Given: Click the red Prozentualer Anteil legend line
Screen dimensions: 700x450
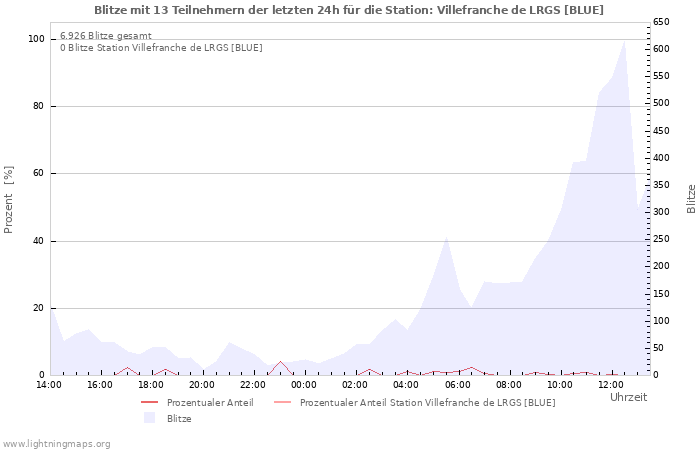Looking at the screenshot, I should click(151, 402).
